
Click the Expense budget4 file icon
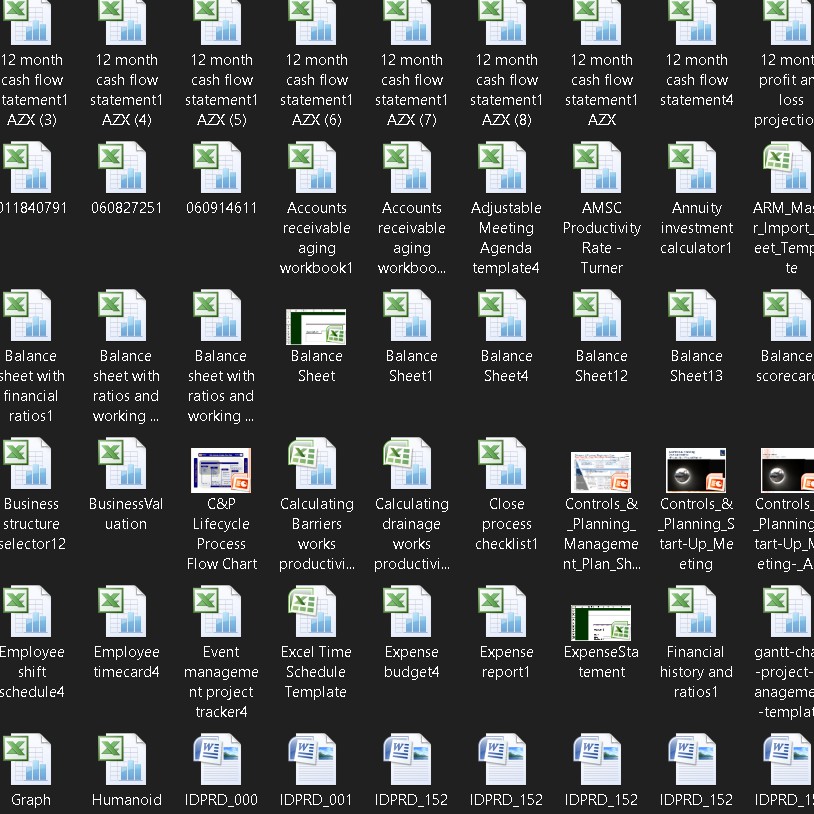click(411, 612)
